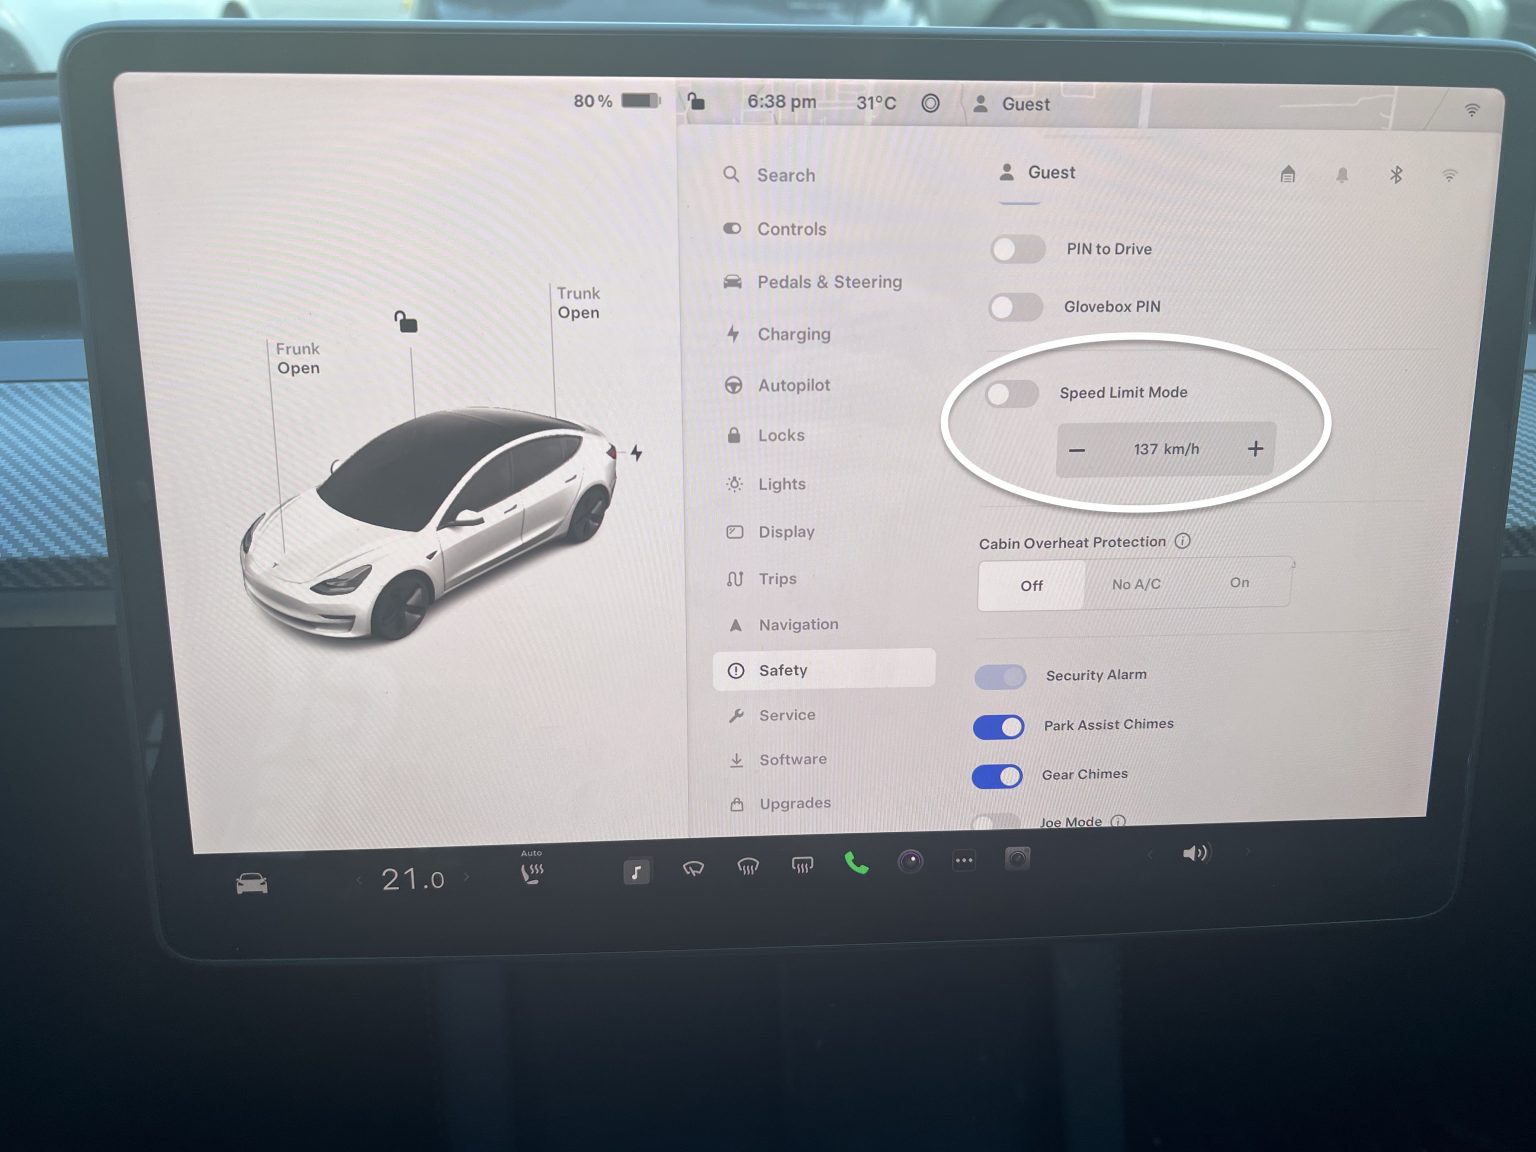1536x1152 pixels.
Task: Disable Park Assist Chimes
Action: [998, 726]
